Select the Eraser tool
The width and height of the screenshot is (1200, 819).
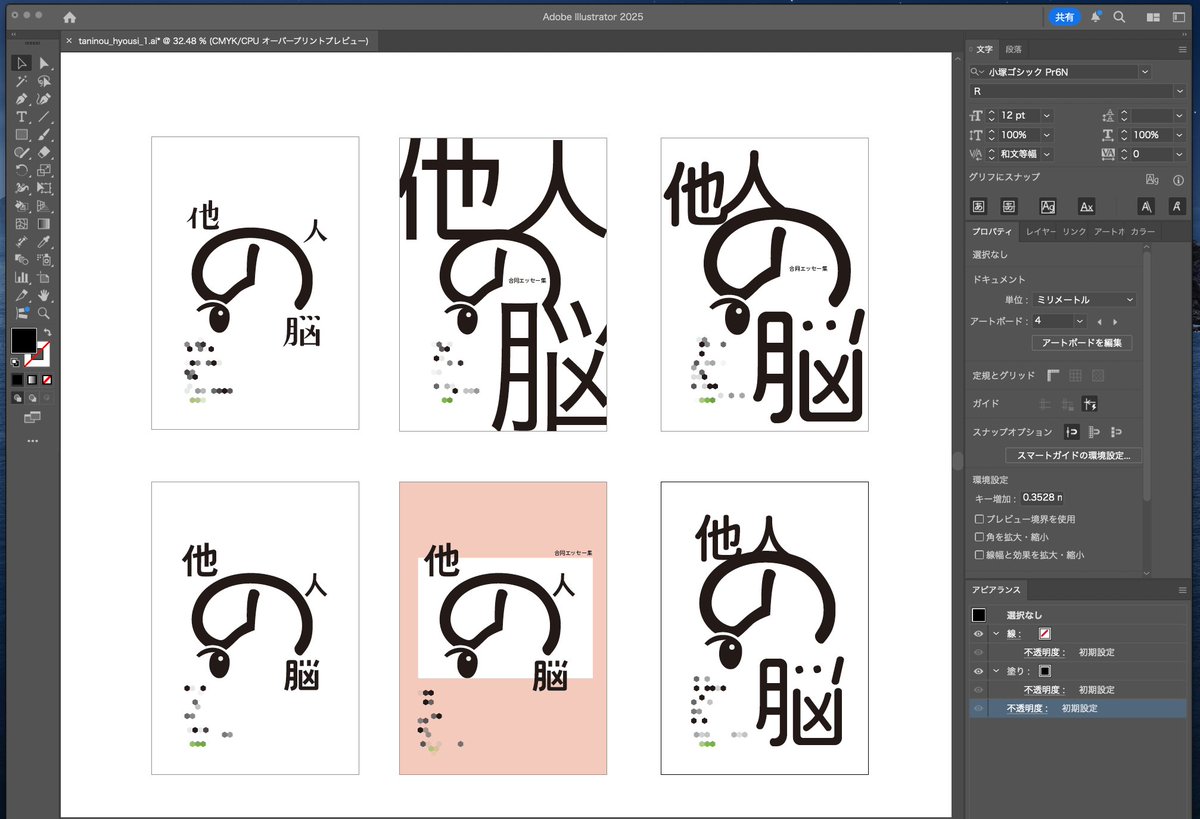45,152
